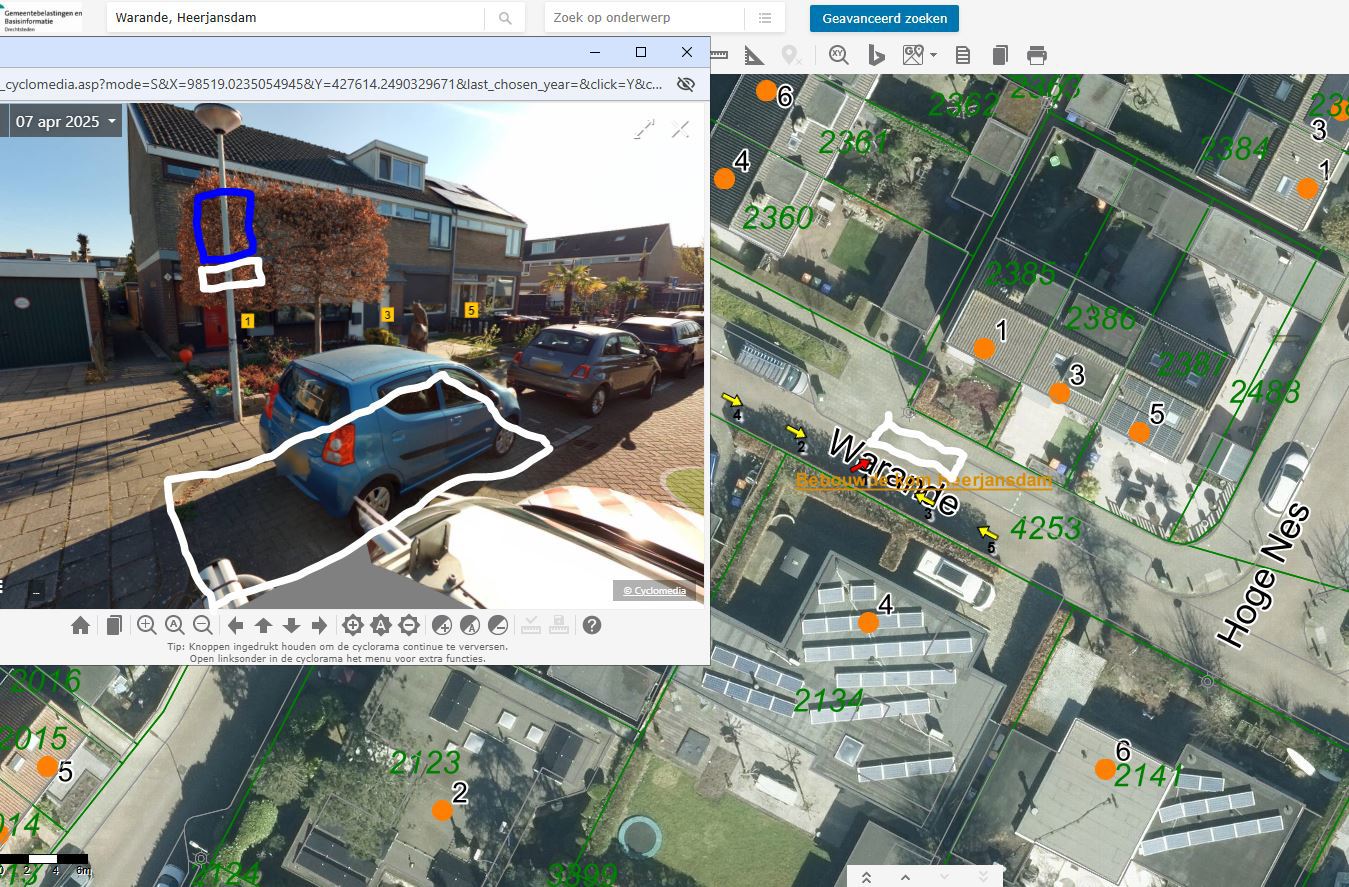Image resolution: width=1349 pixels, height=887 pixels.
Task: Zoom out the cyclorama with magnifier minus
Action: [202, 626]
